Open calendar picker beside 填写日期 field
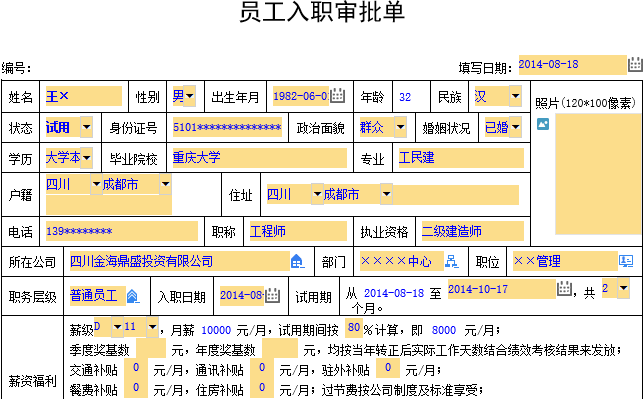 coord(635,65)
